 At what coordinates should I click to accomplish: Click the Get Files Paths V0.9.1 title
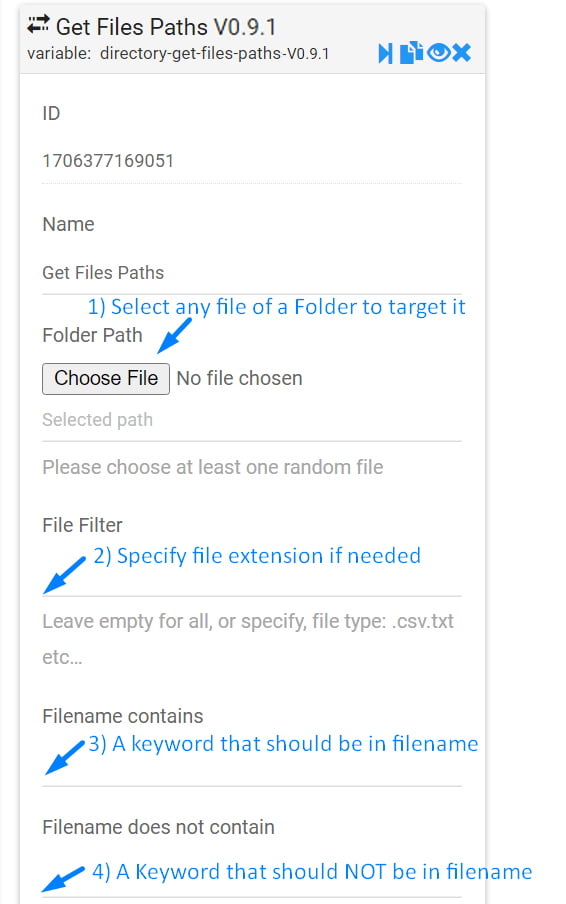click(166, 27)
